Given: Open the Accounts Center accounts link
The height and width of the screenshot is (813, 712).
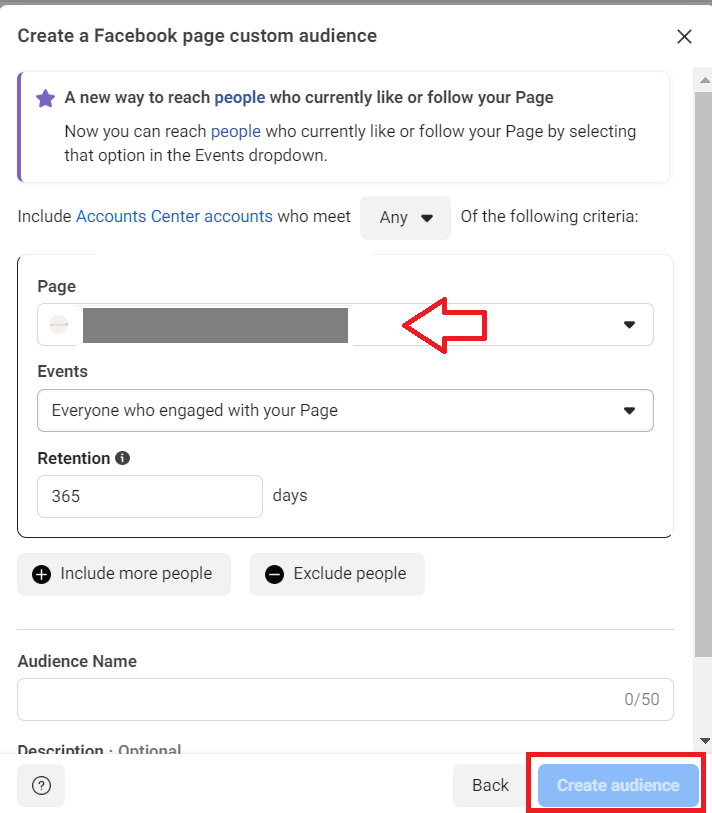Looking at the screenshot, I should click(x=174, y=216).
